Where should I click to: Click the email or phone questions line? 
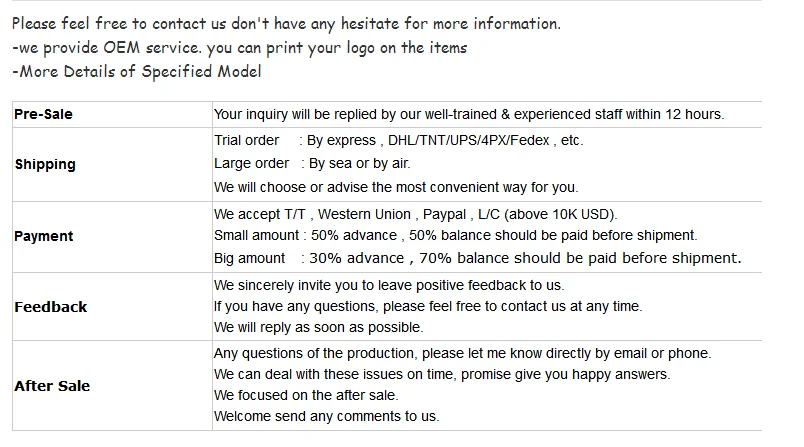(x=462, y=354)
